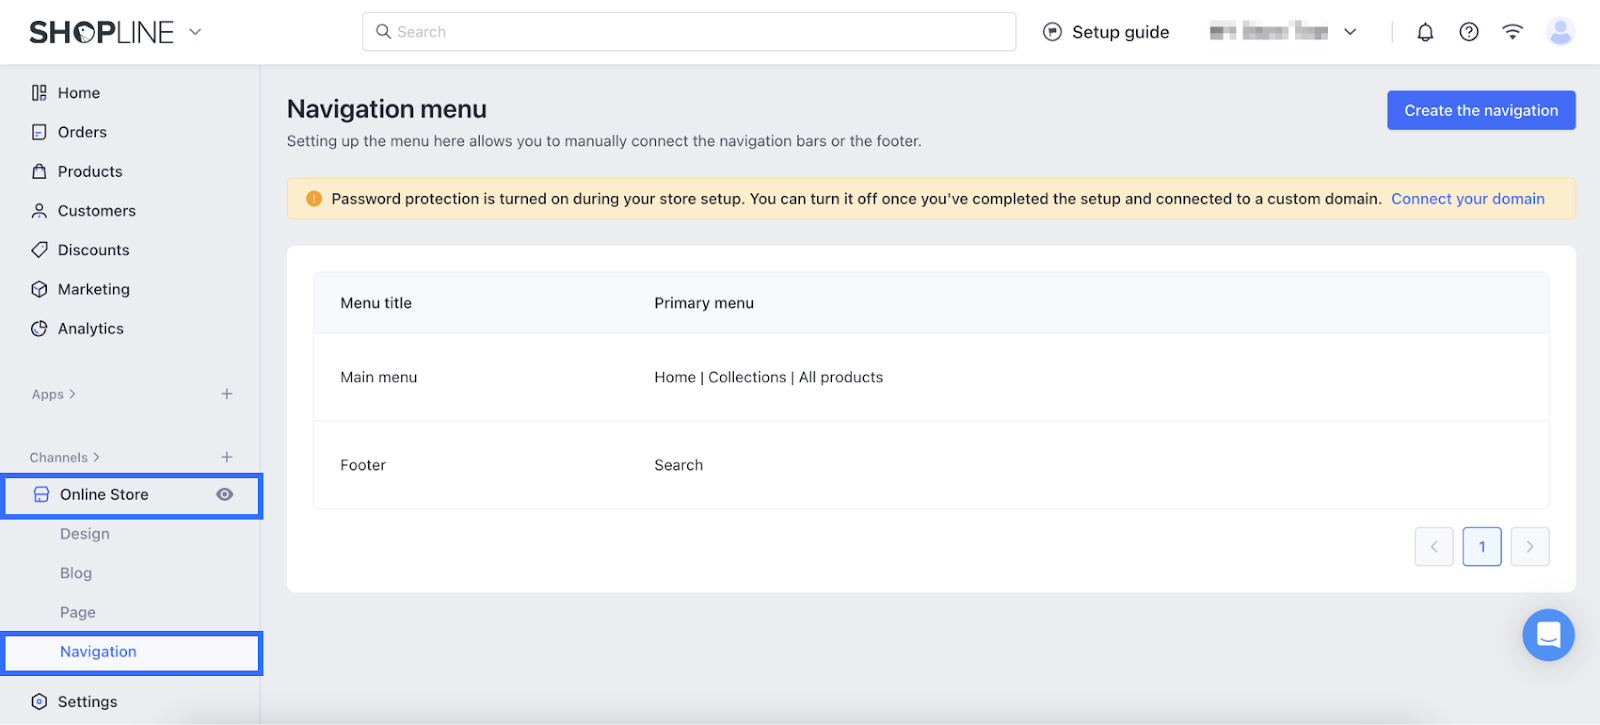Open the user profile avatar
Screen dimensions: 1600x725
point(1560,32)
